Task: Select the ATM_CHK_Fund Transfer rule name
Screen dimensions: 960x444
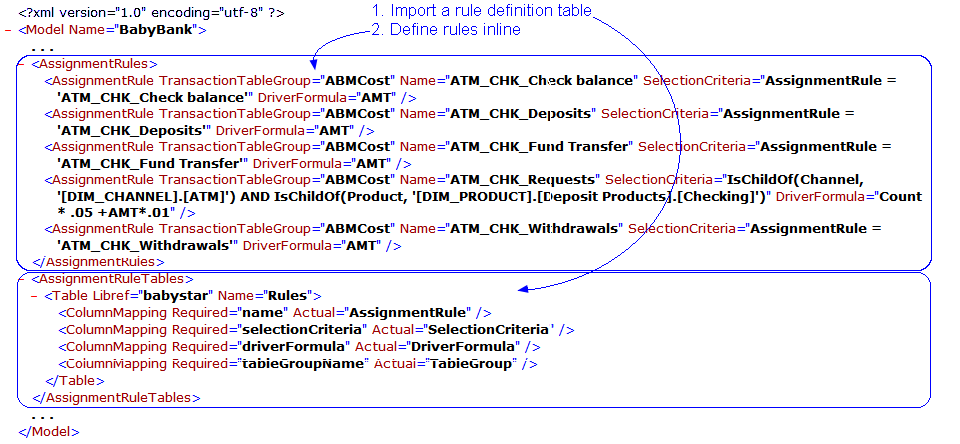Action: (539, 147)
